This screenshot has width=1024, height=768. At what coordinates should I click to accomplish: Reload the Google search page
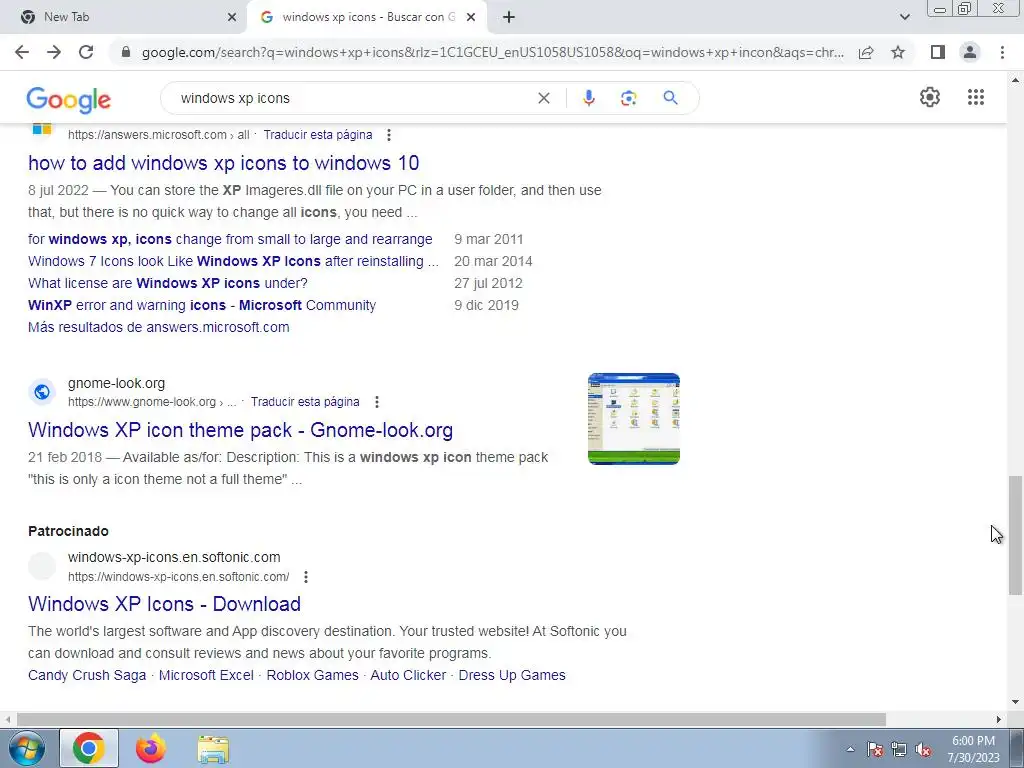[x=86, y=52]
